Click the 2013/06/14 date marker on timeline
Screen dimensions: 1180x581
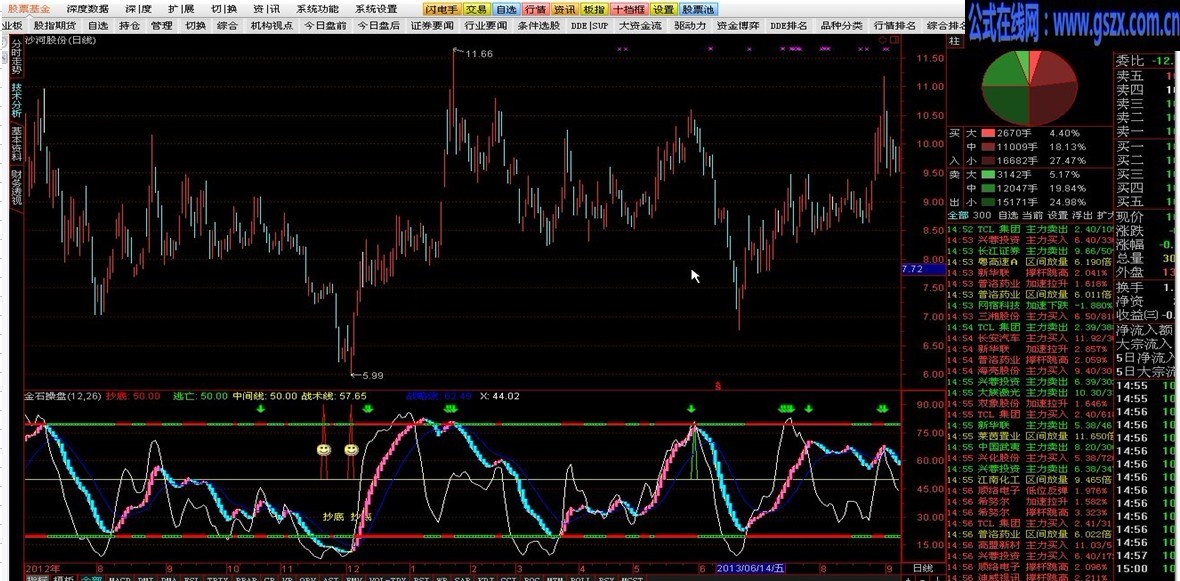tap(751, 567)
